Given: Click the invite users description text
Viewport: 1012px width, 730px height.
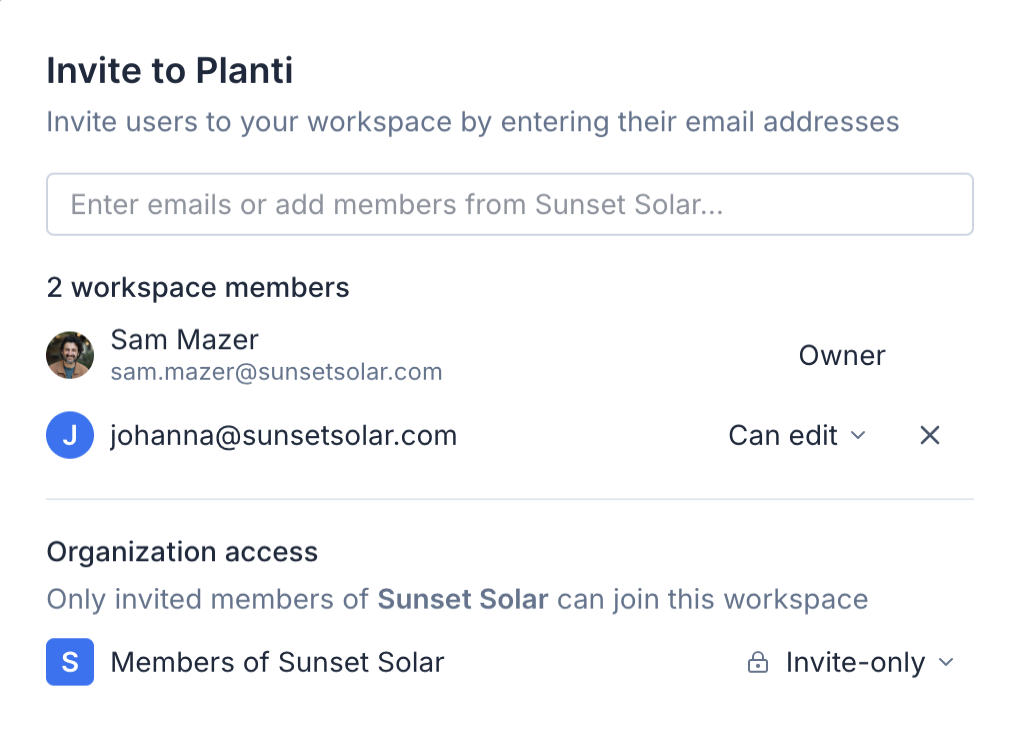Looking at the screenshot, I should point(473,123).
